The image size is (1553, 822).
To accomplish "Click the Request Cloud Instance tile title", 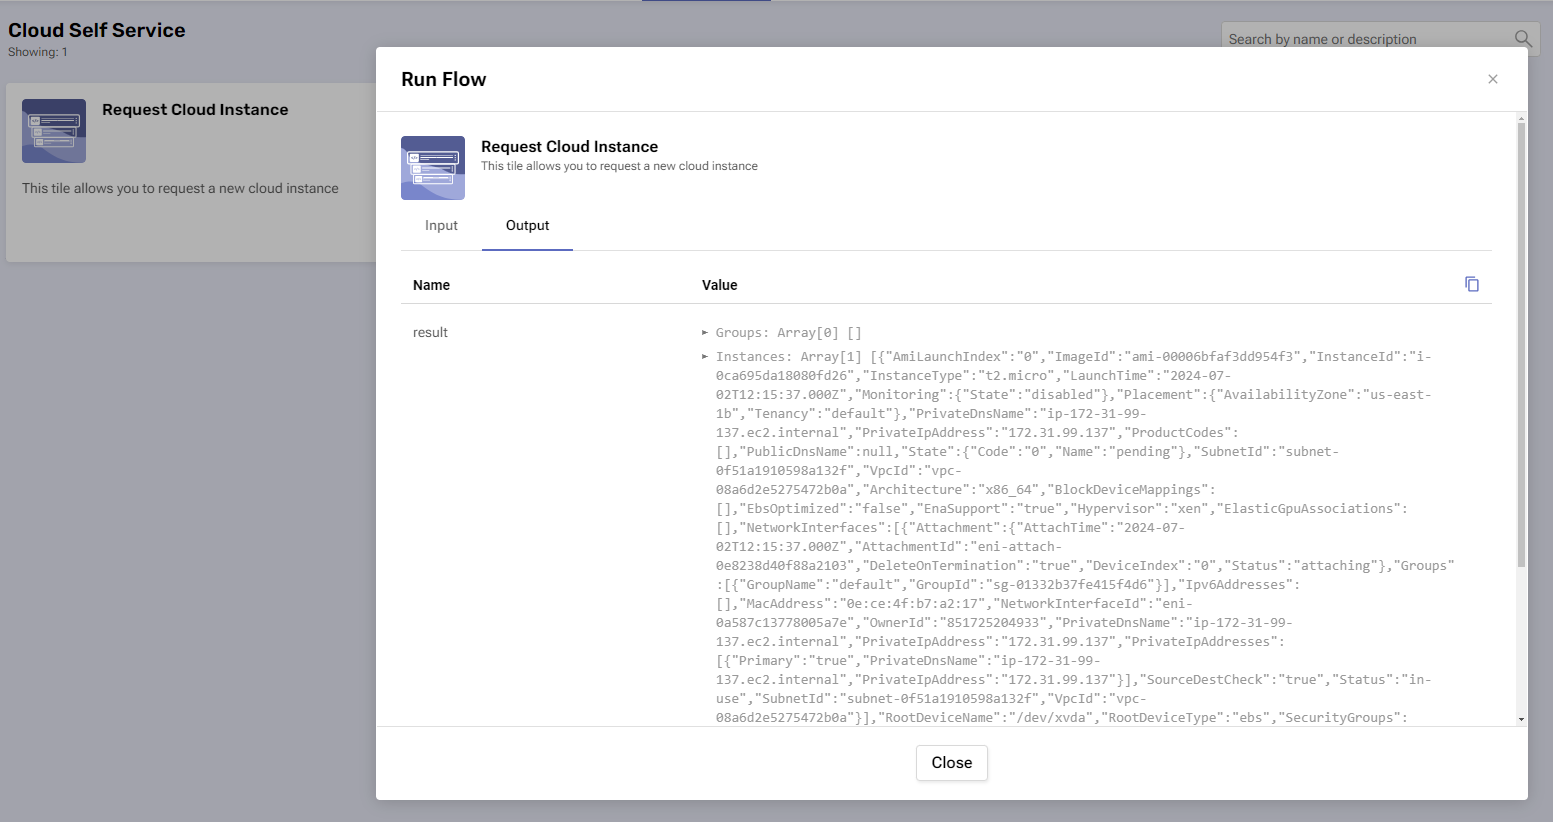I will click(195, 110).
